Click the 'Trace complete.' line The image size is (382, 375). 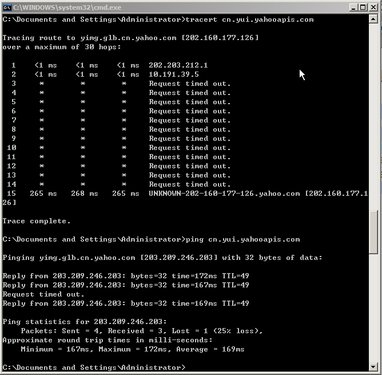[x=36, y=221]
